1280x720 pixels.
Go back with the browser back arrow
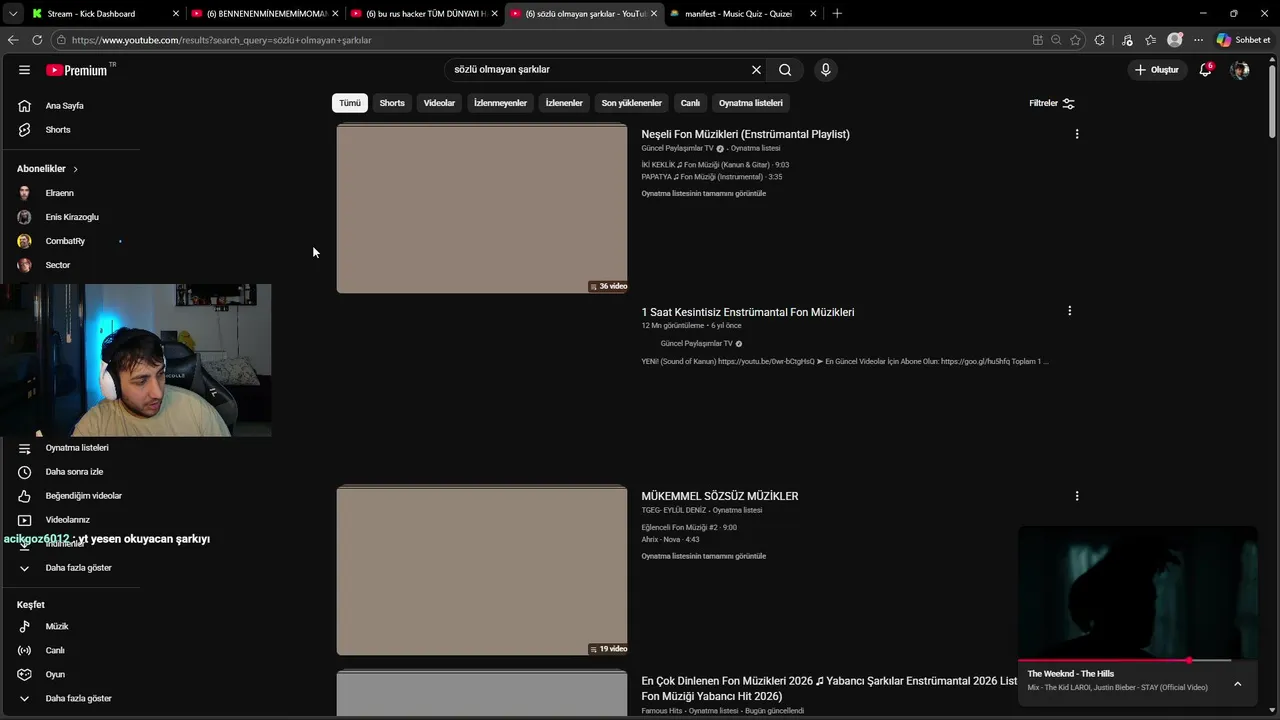13,40
